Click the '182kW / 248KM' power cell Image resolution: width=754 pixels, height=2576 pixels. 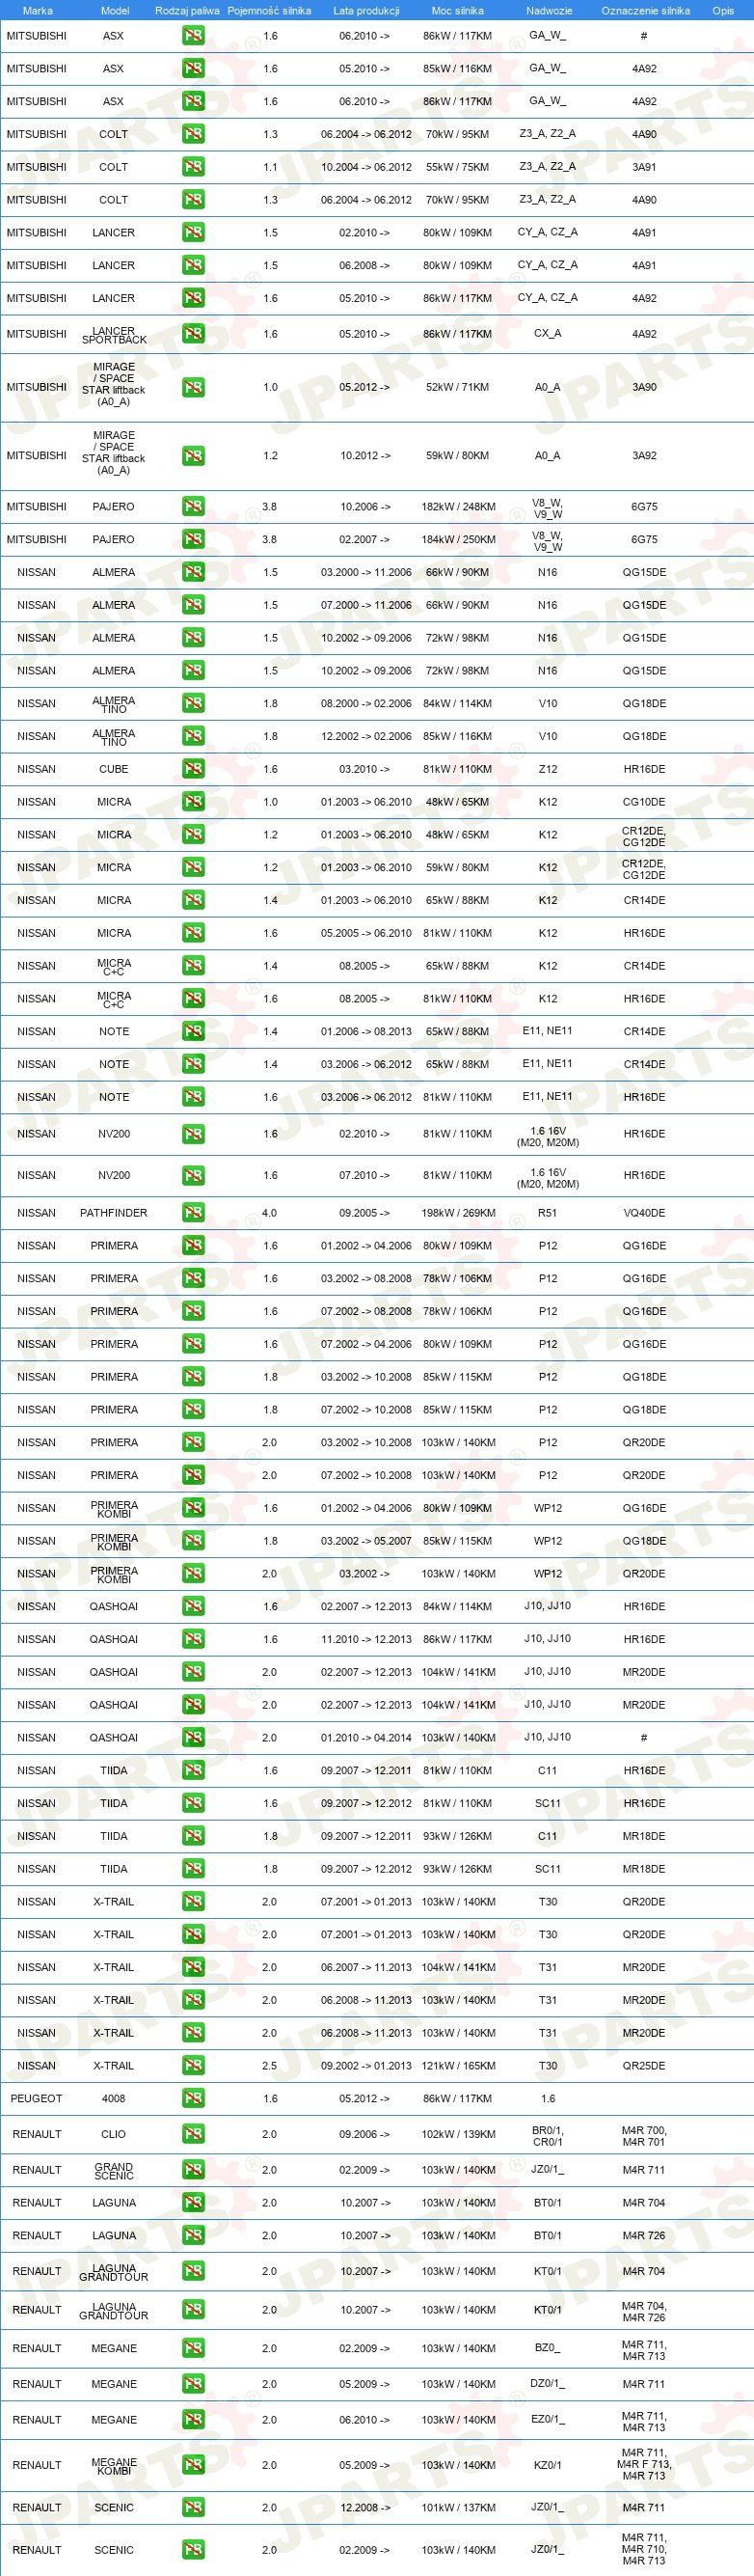coord(458,507)
